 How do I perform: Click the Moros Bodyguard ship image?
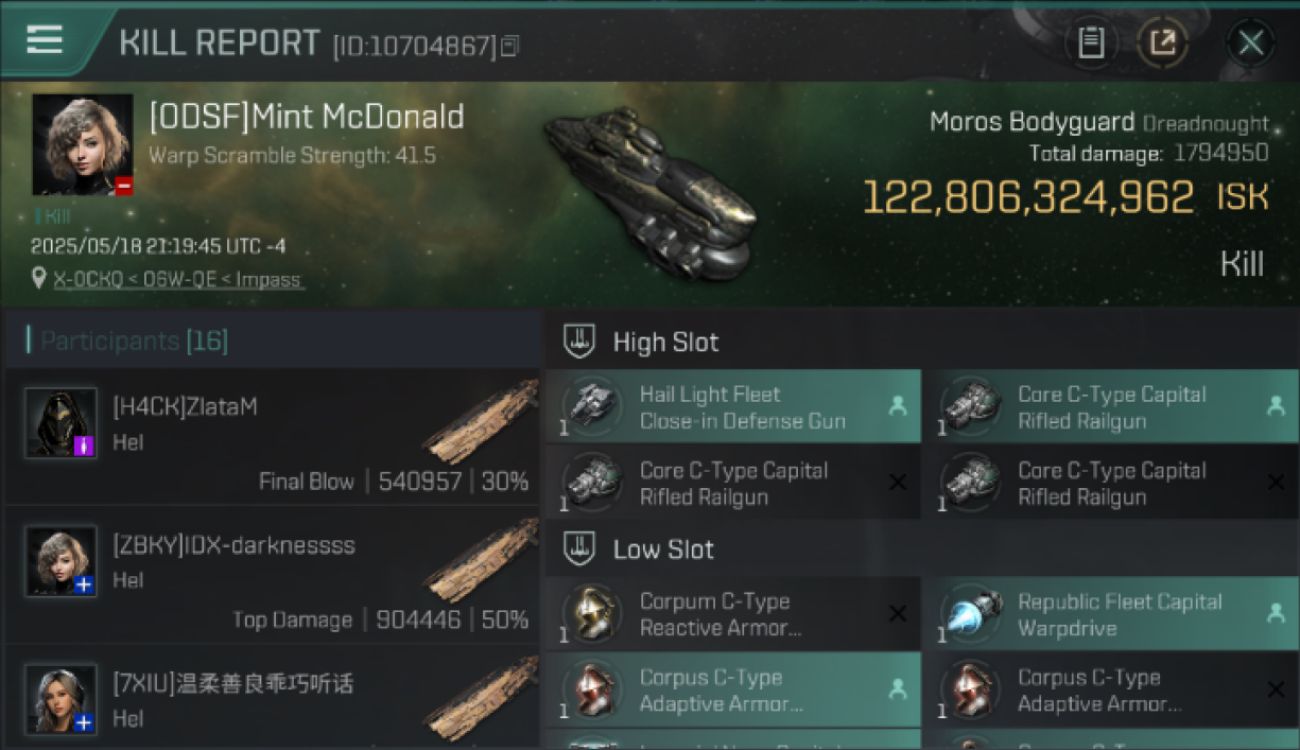648,193
